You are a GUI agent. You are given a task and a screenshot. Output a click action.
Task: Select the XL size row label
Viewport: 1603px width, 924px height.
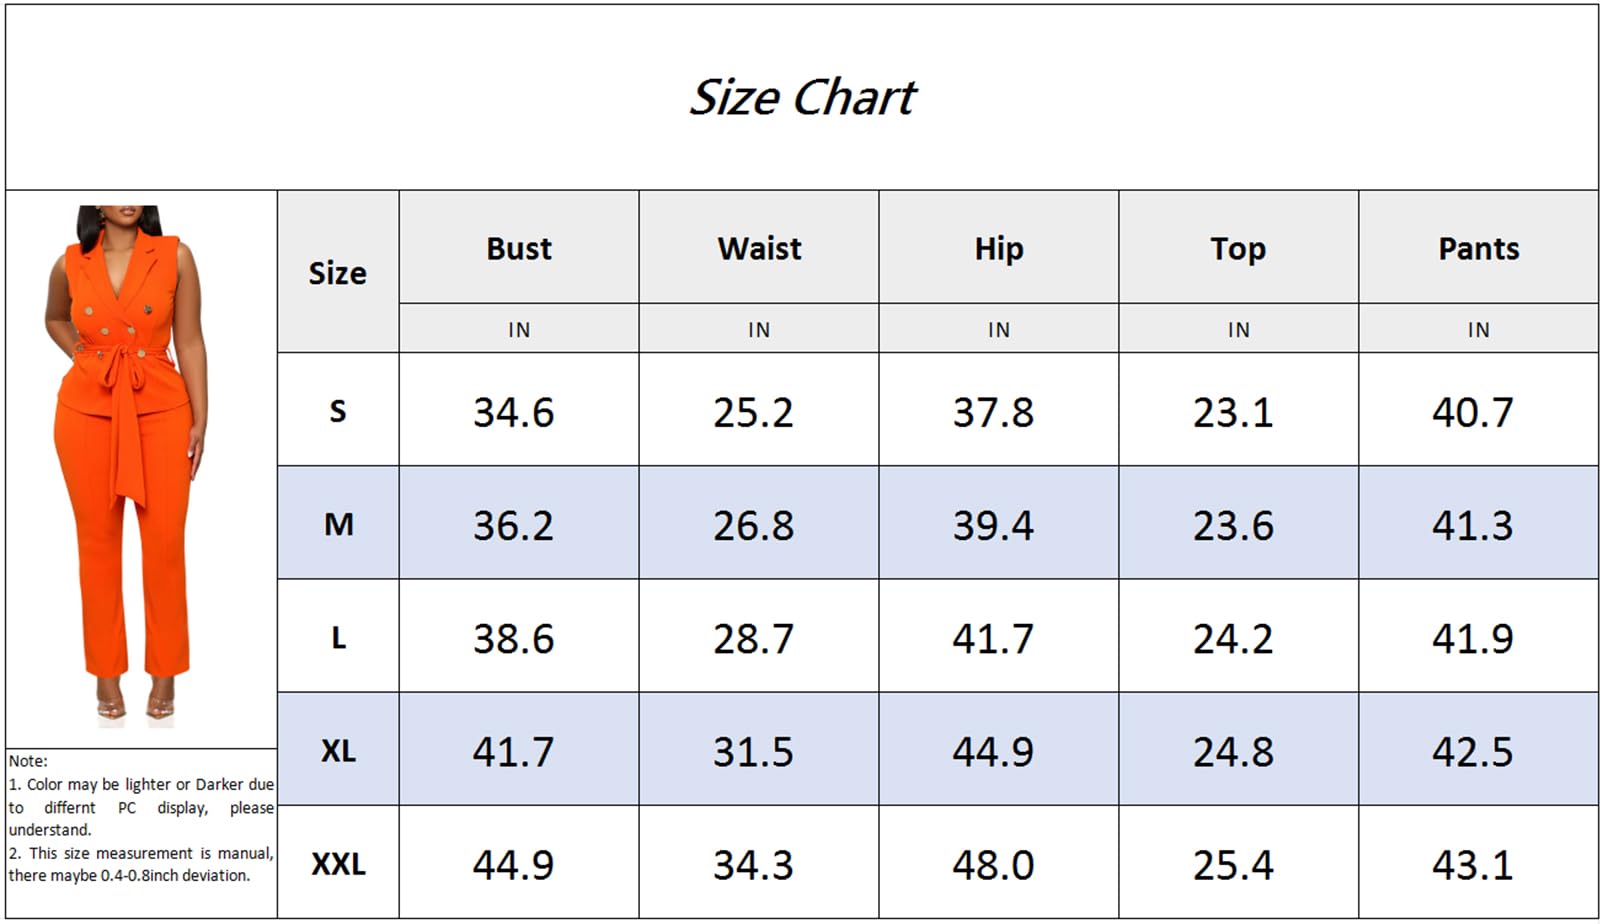[x=338, y=750]
